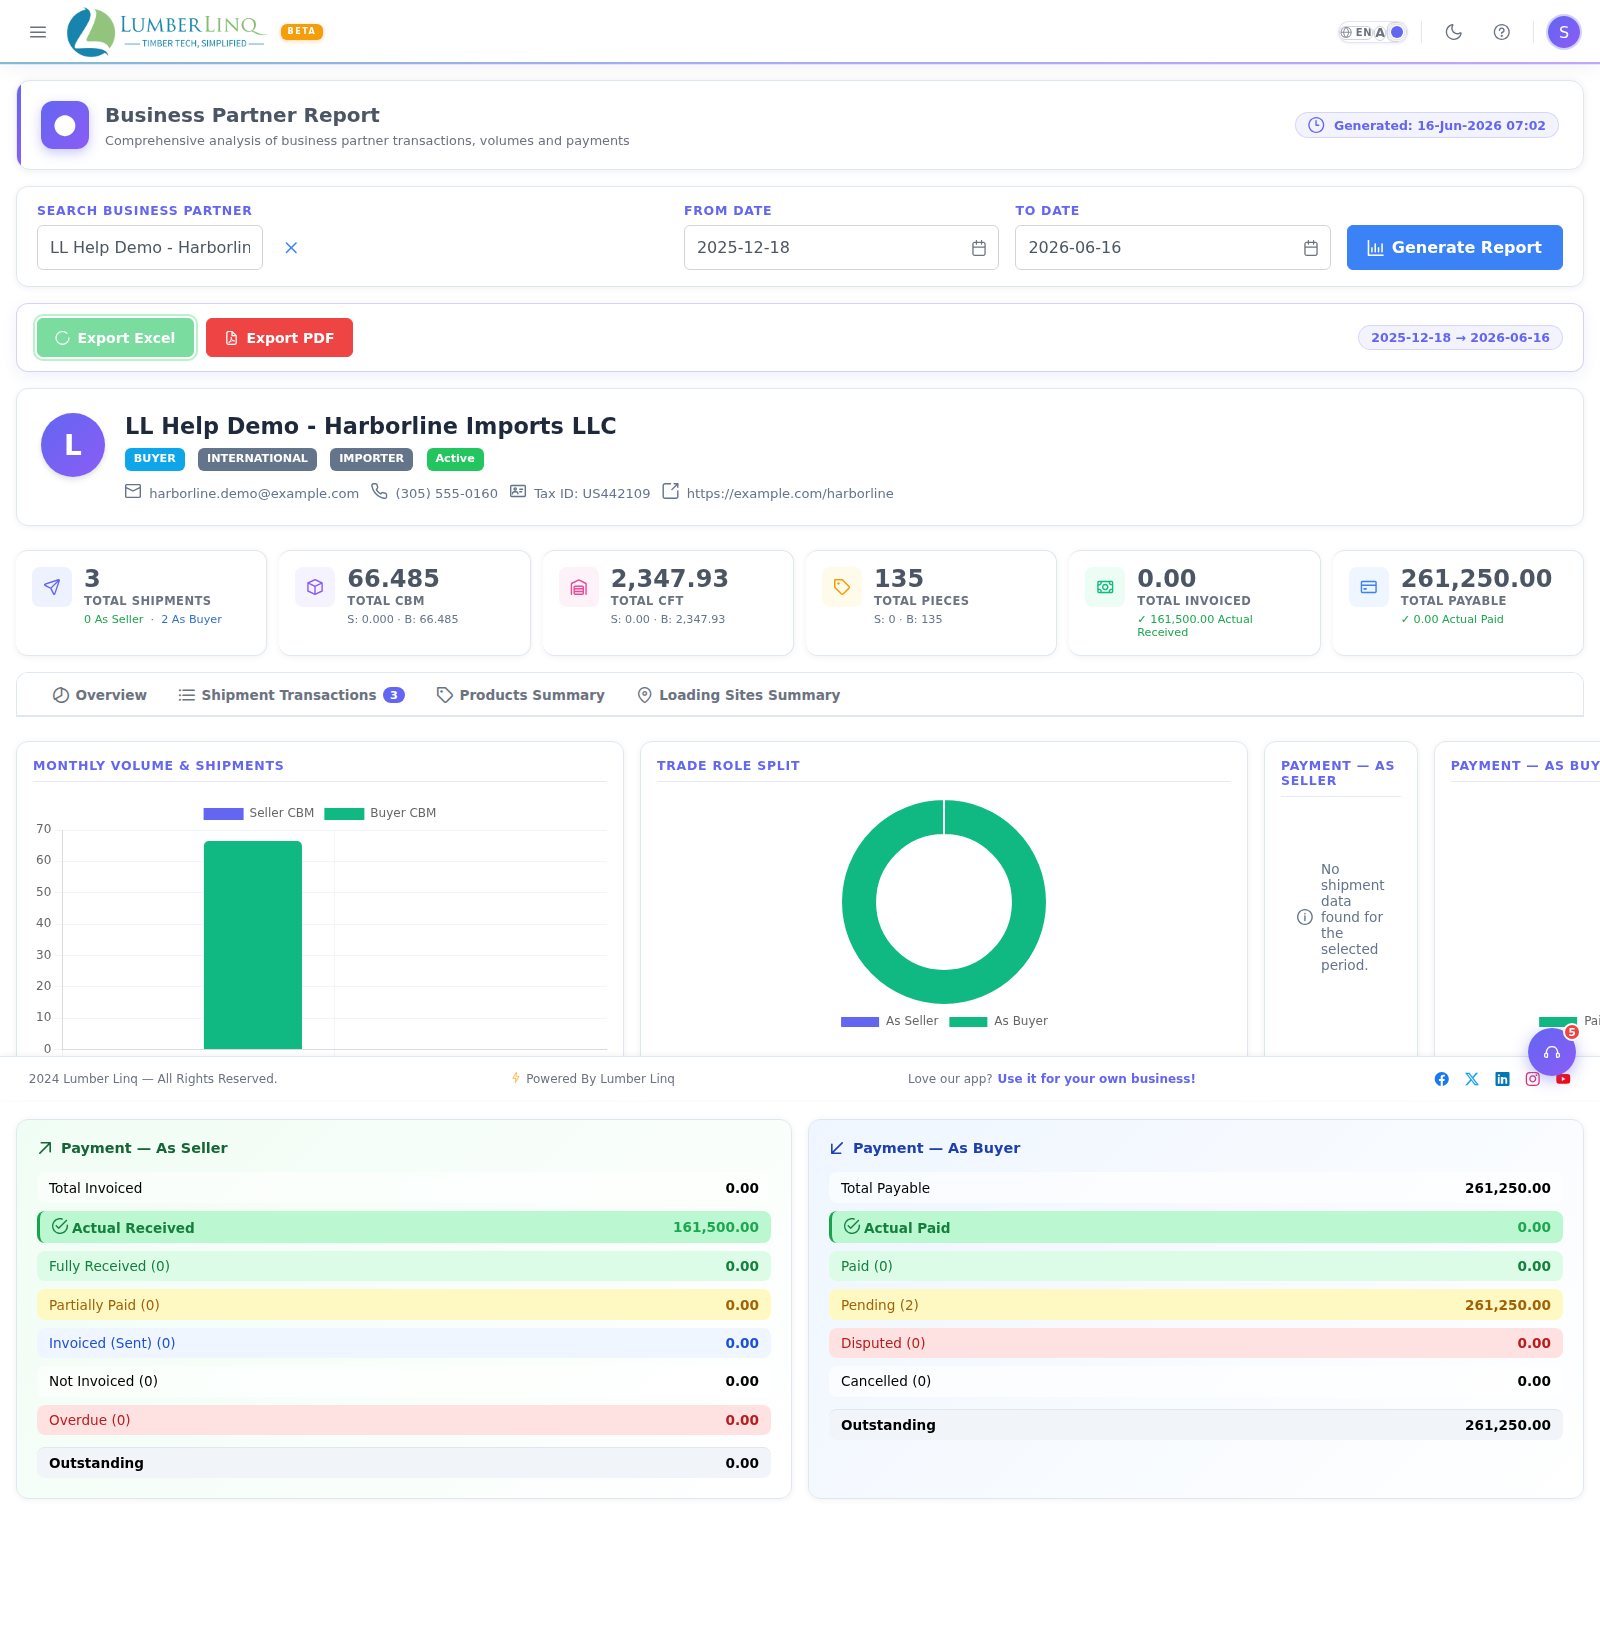
Task: Click the Lumber Linq logo
Action: [166, 32]
